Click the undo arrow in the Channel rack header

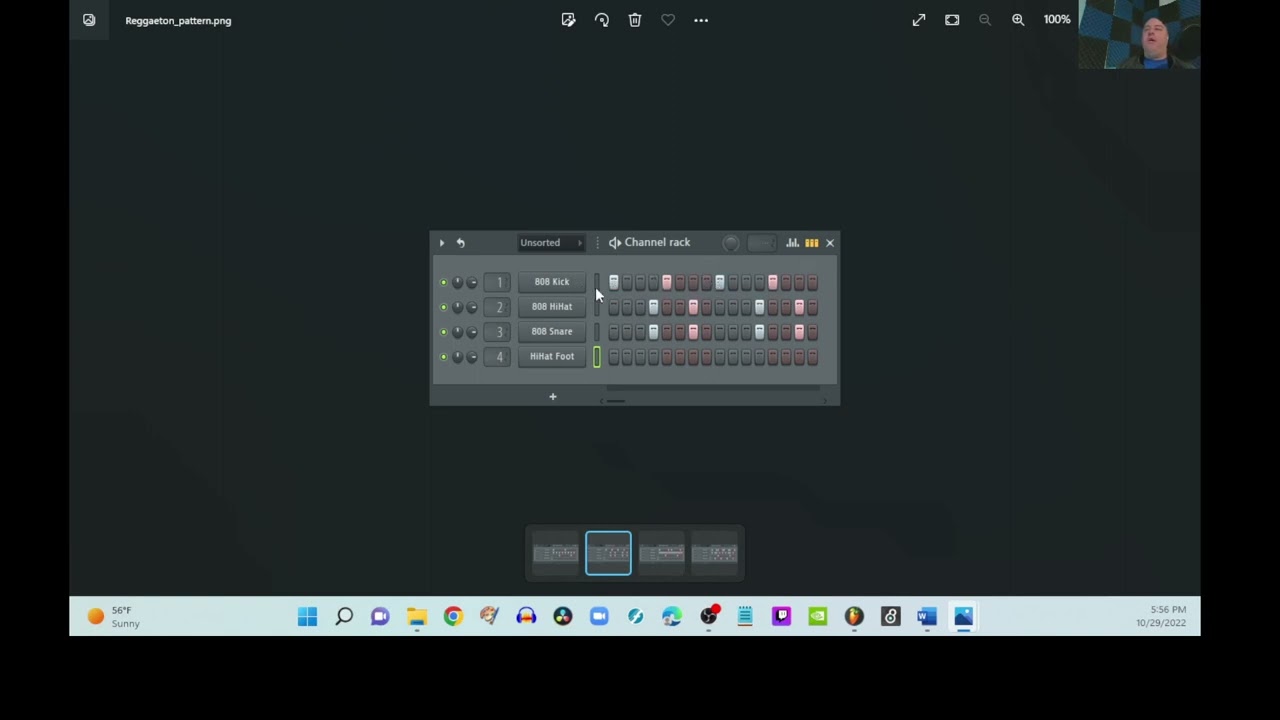[x=460, y=243]
